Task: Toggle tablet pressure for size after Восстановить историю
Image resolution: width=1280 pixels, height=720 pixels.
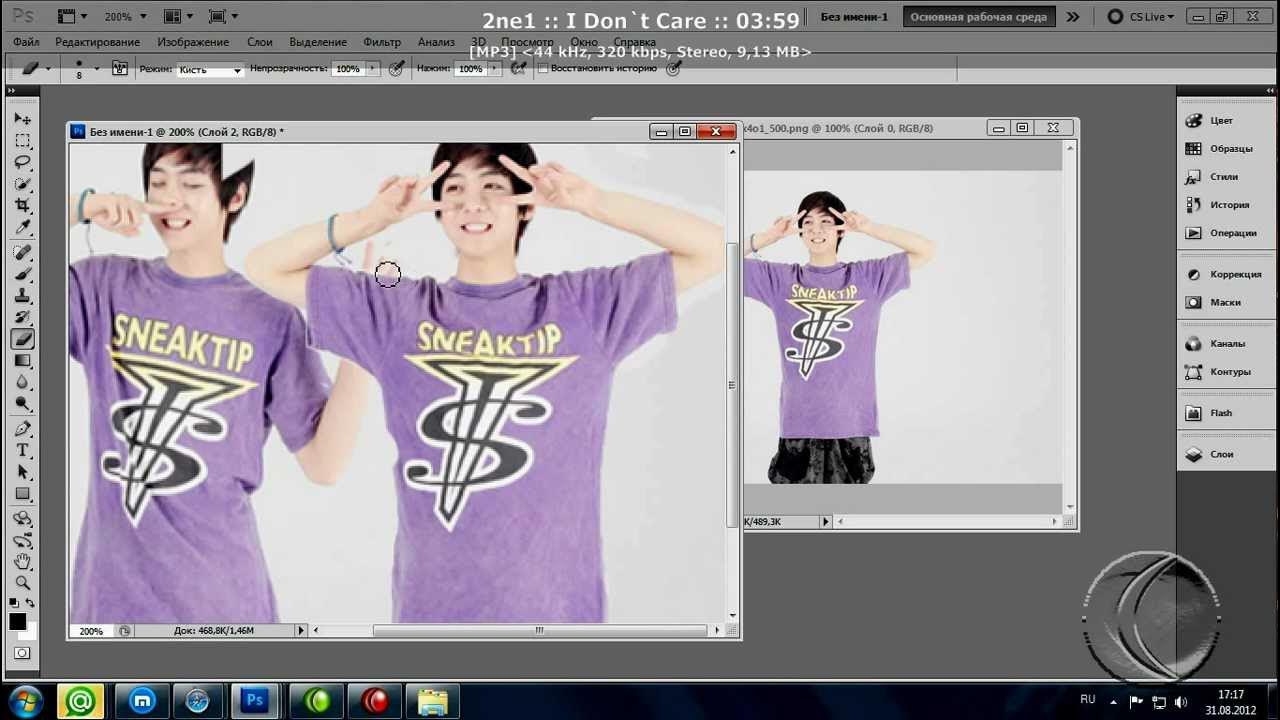Action: [x=673, y=68]
